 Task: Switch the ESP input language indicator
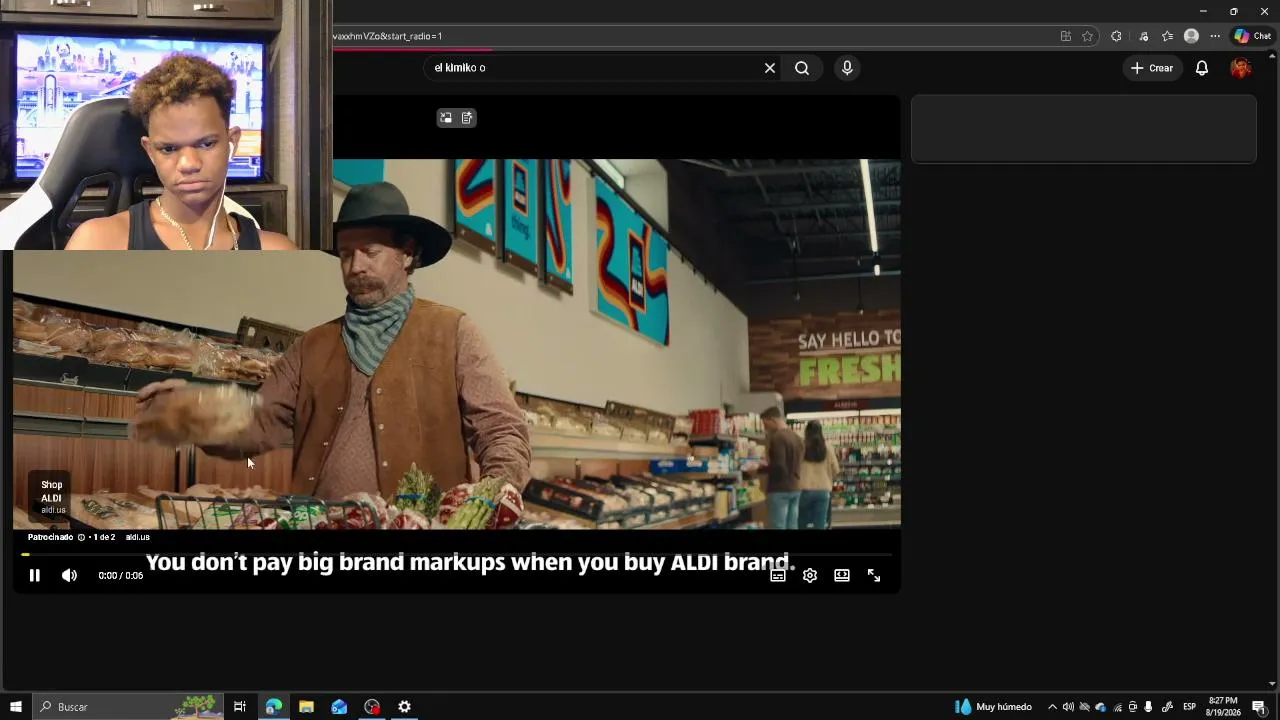pos(1190,707)
